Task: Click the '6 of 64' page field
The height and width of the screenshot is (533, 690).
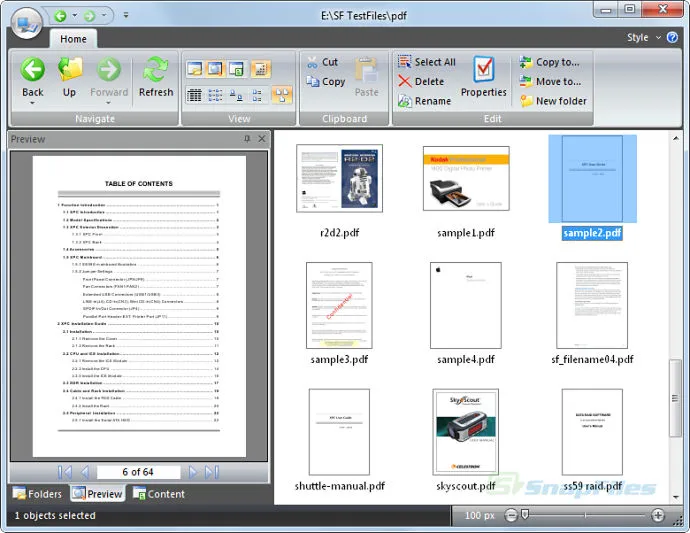Action: tap(138, 472)
